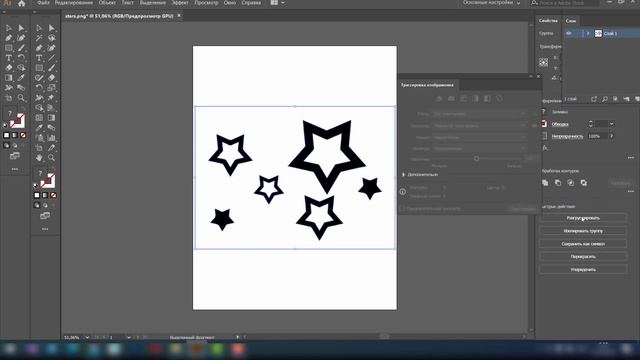Open the Основные настройки workspace dropdown
Image resolution: width=640 pixels, height=360 pixels.
pos(491,3)
